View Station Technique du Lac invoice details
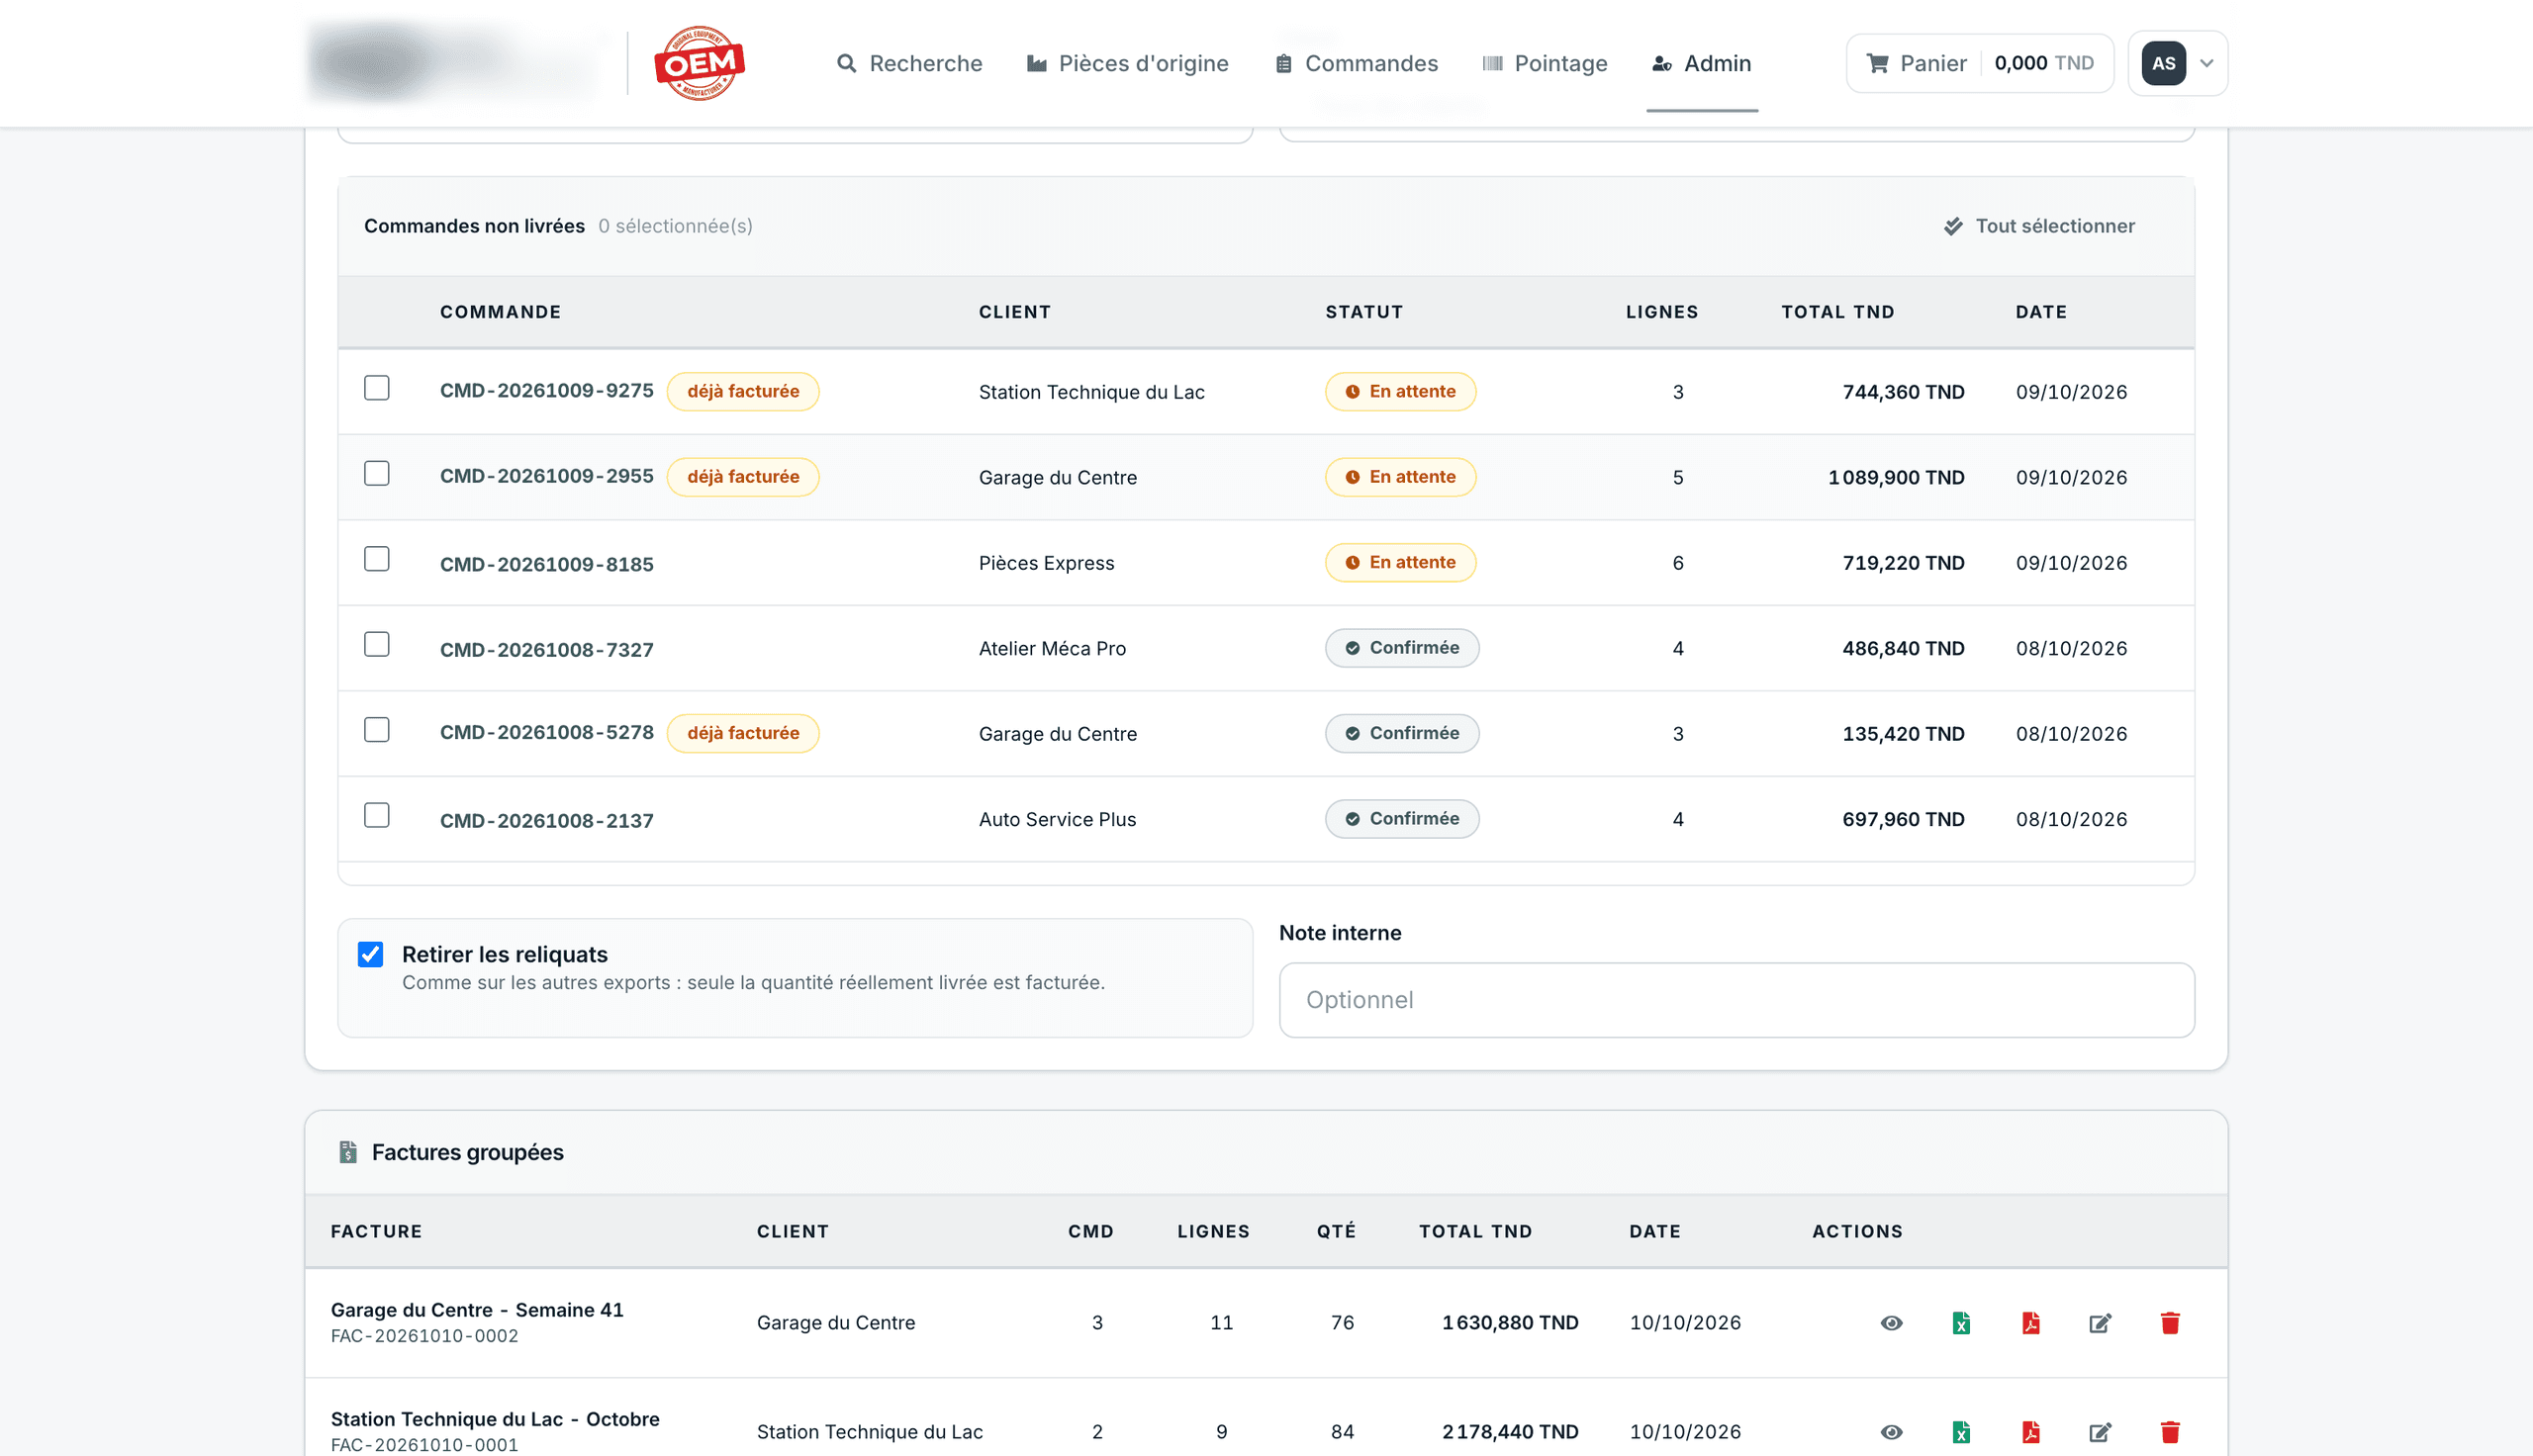Screen dimensions: 2533x1456 (1891, 1432)
